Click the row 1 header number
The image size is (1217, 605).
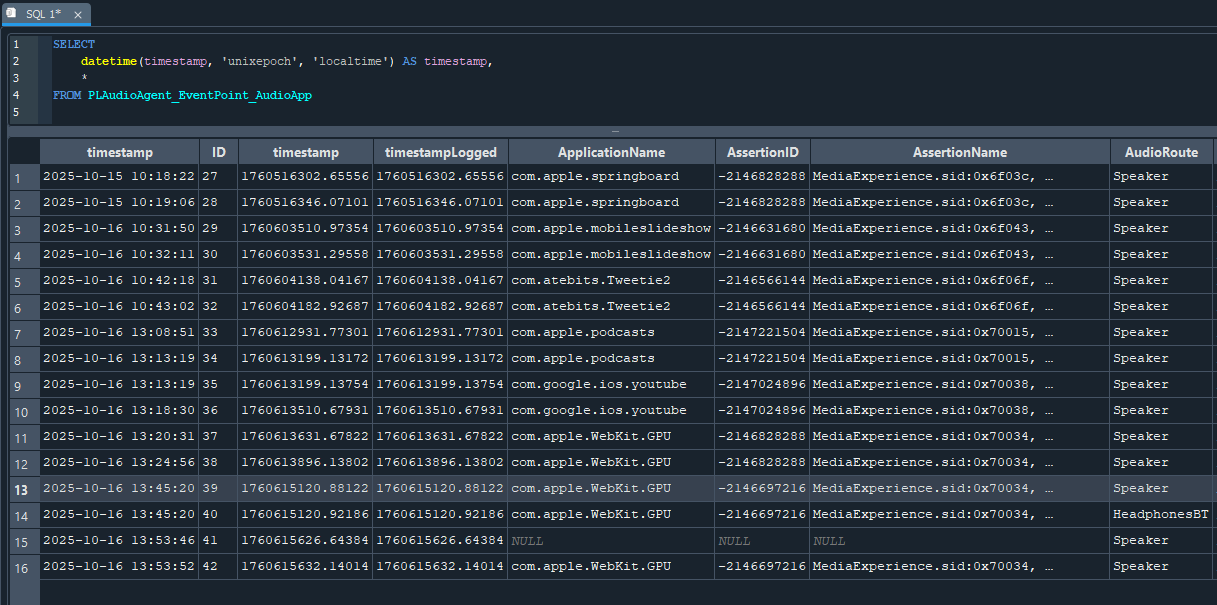click(21, 177)
